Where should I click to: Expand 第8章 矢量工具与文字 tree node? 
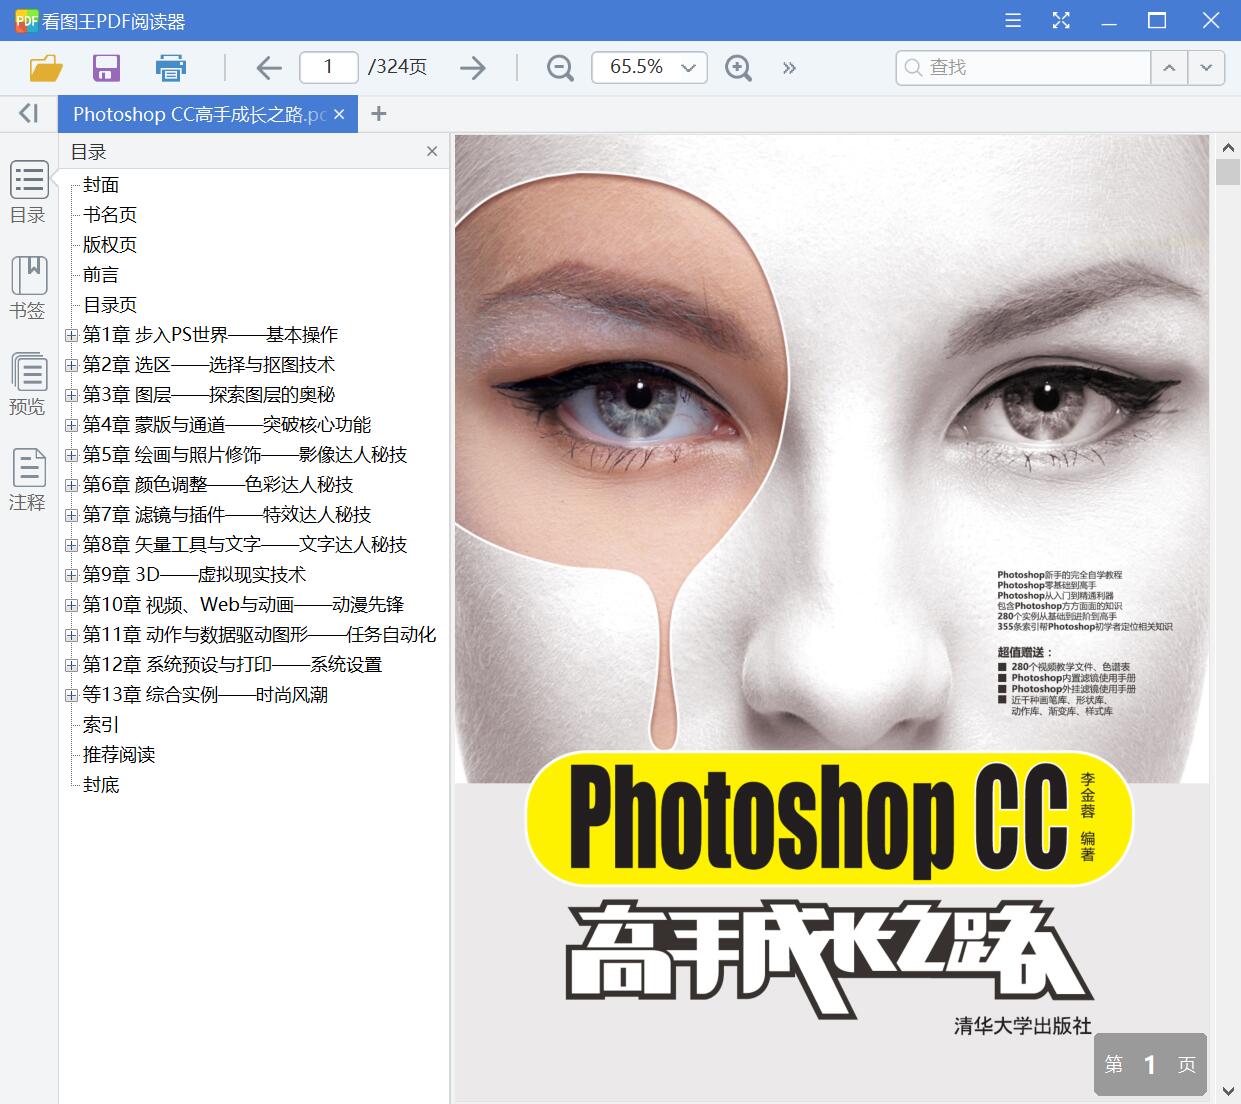tap(71, 545)
